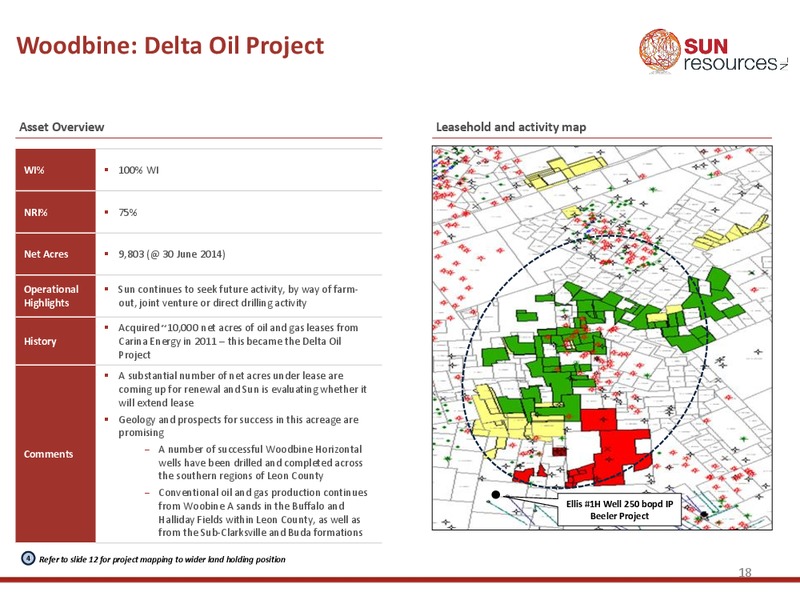Click the 'Geology and prospects for success' bullet
800x600 pixels.
point(238,426)
